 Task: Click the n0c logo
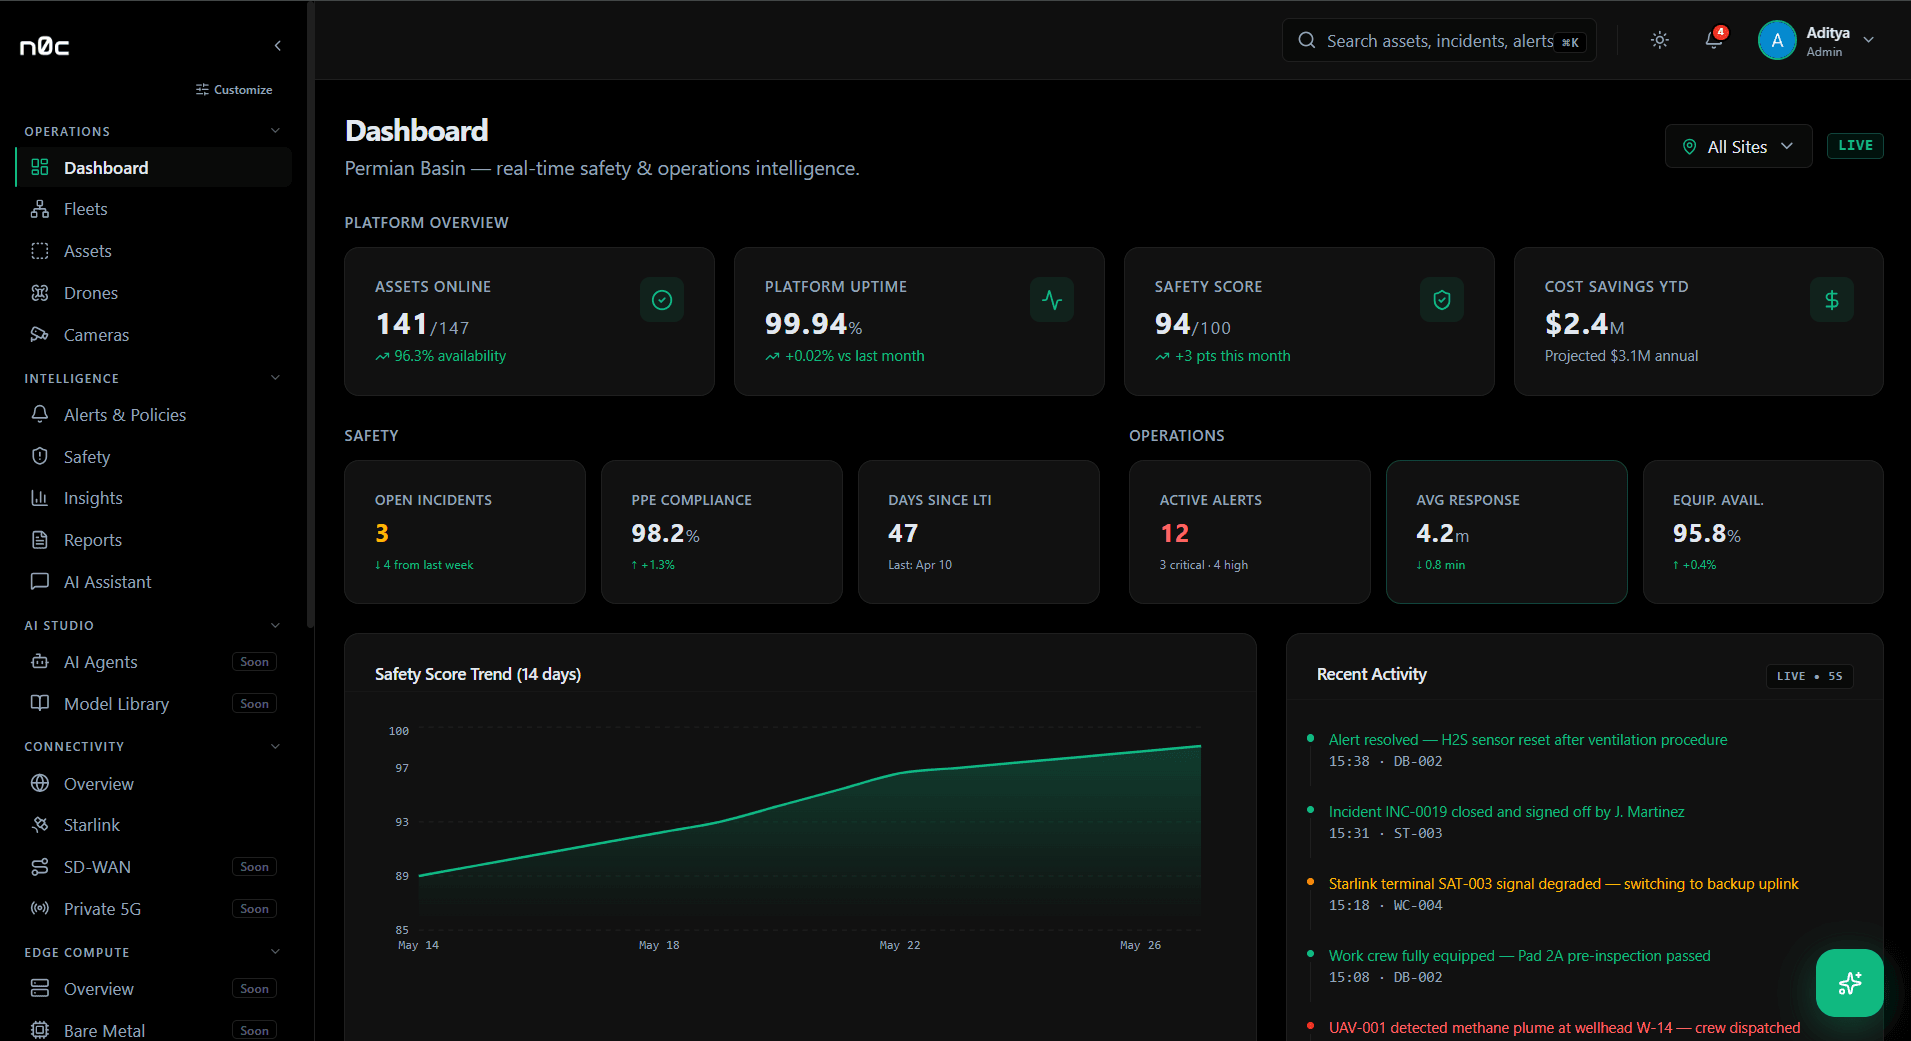45,46
